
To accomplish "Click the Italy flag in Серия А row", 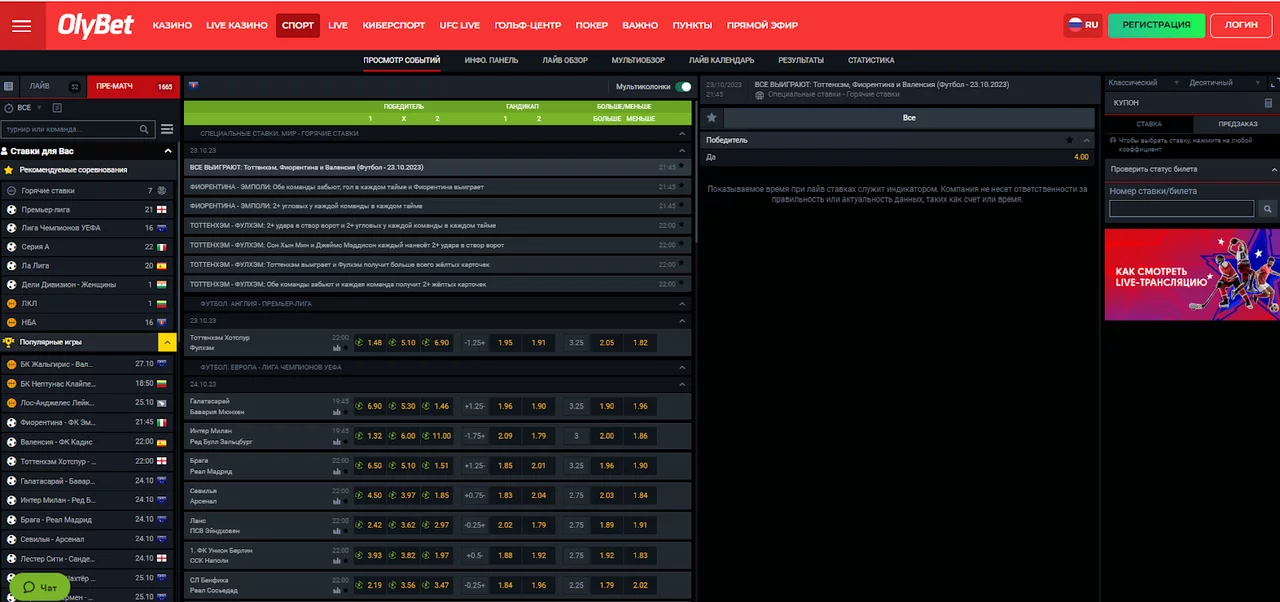I will [x=161, y=247].
